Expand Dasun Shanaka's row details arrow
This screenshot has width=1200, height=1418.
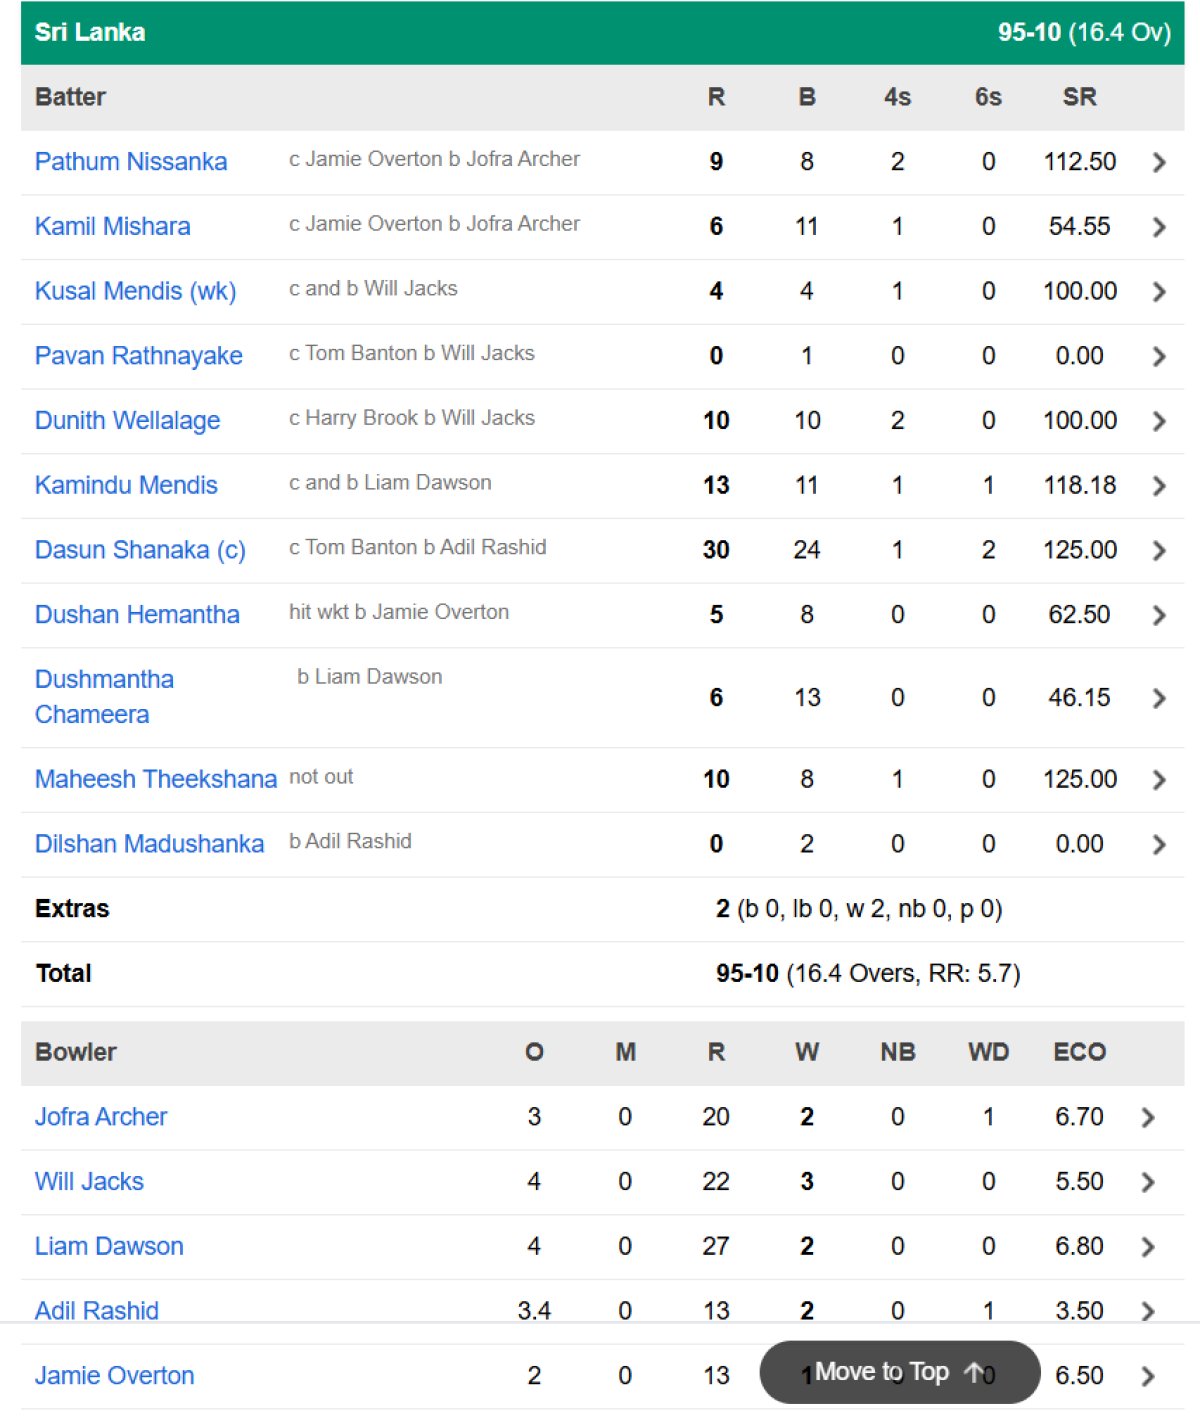click(1159, 550)
